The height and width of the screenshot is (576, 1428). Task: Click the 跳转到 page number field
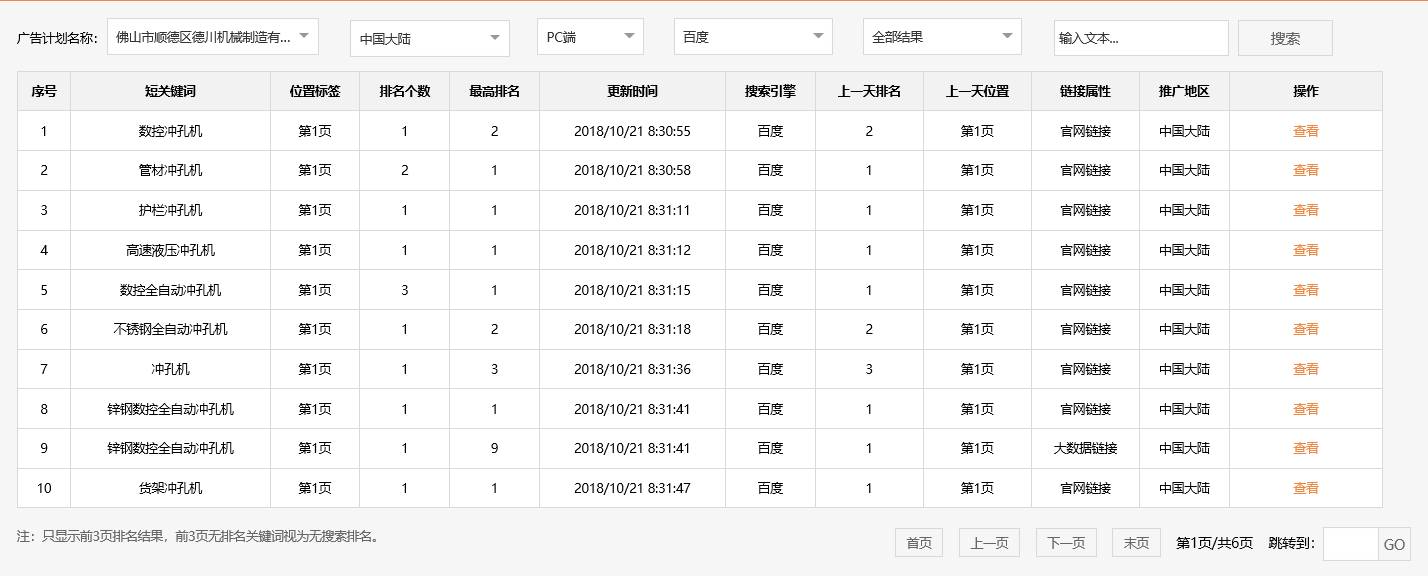click(x=1350, y=544)
